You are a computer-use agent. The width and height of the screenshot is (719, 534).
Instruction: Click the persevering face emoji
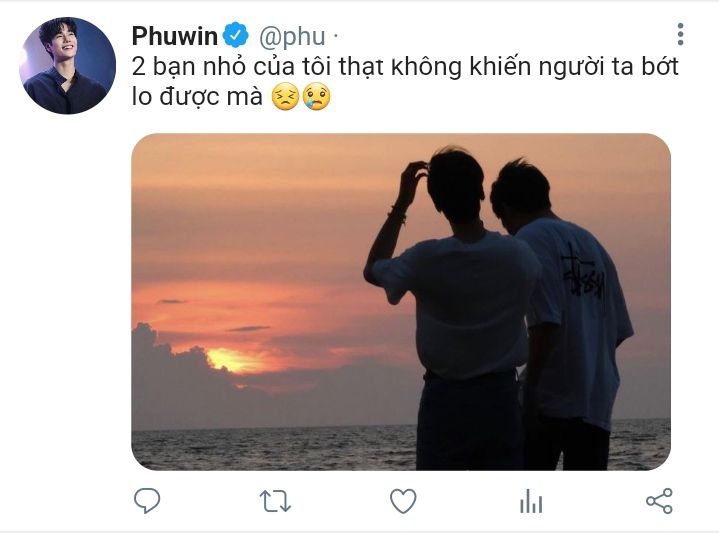[x=285, y=97]
